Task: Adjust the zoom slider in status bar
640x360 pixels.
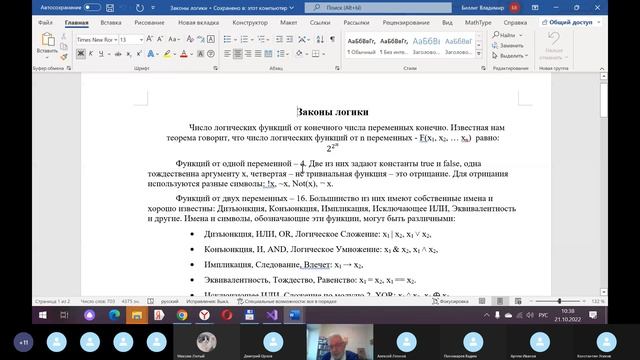Action: [x=560, y=301]
